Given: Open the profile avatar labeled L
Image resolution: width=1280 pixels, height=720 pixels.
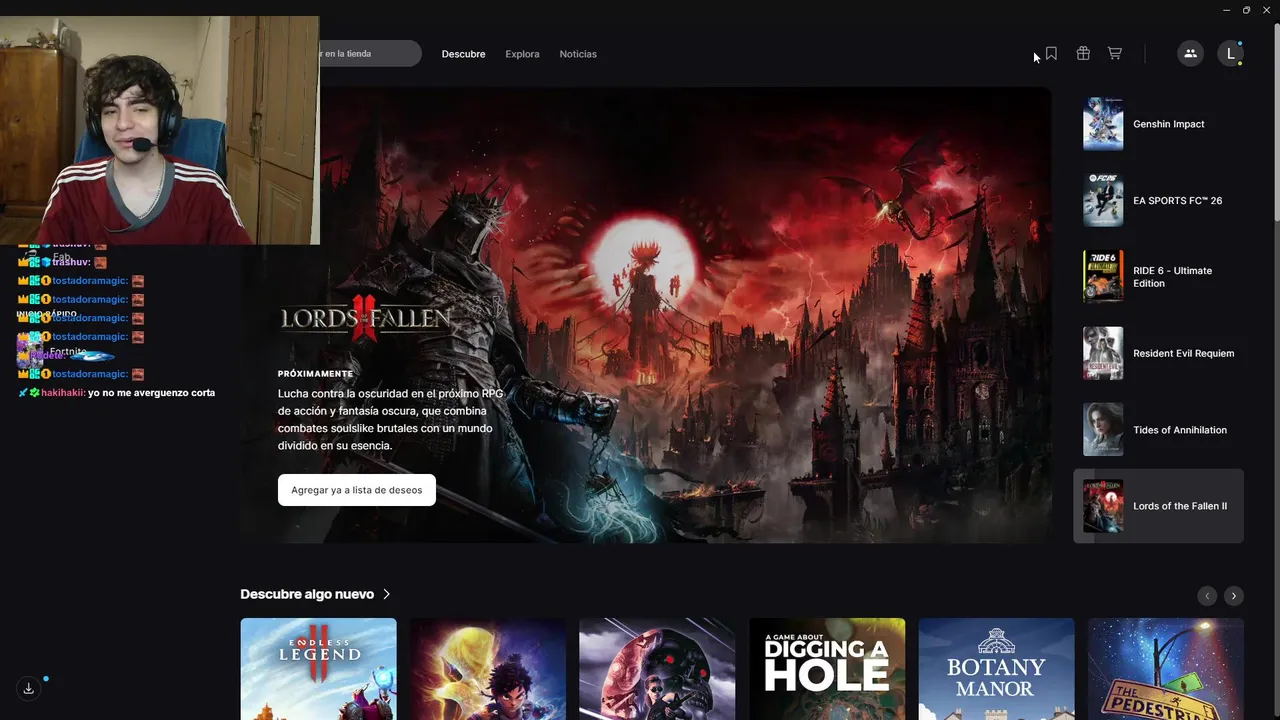Looking at the screenshot, I should 1230,54.
